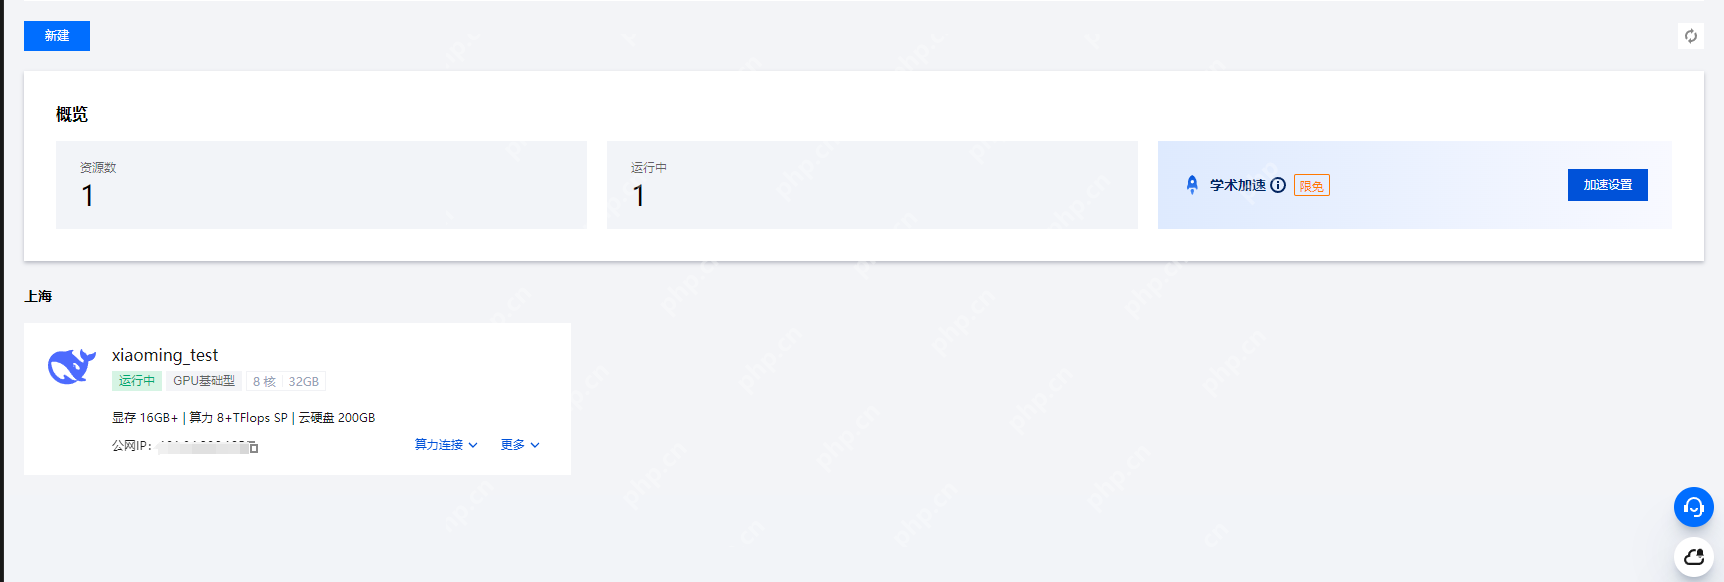Click the 加速设置 button
The image size is (1724, 582).
pyautogui.click(x=1607, y=185)
